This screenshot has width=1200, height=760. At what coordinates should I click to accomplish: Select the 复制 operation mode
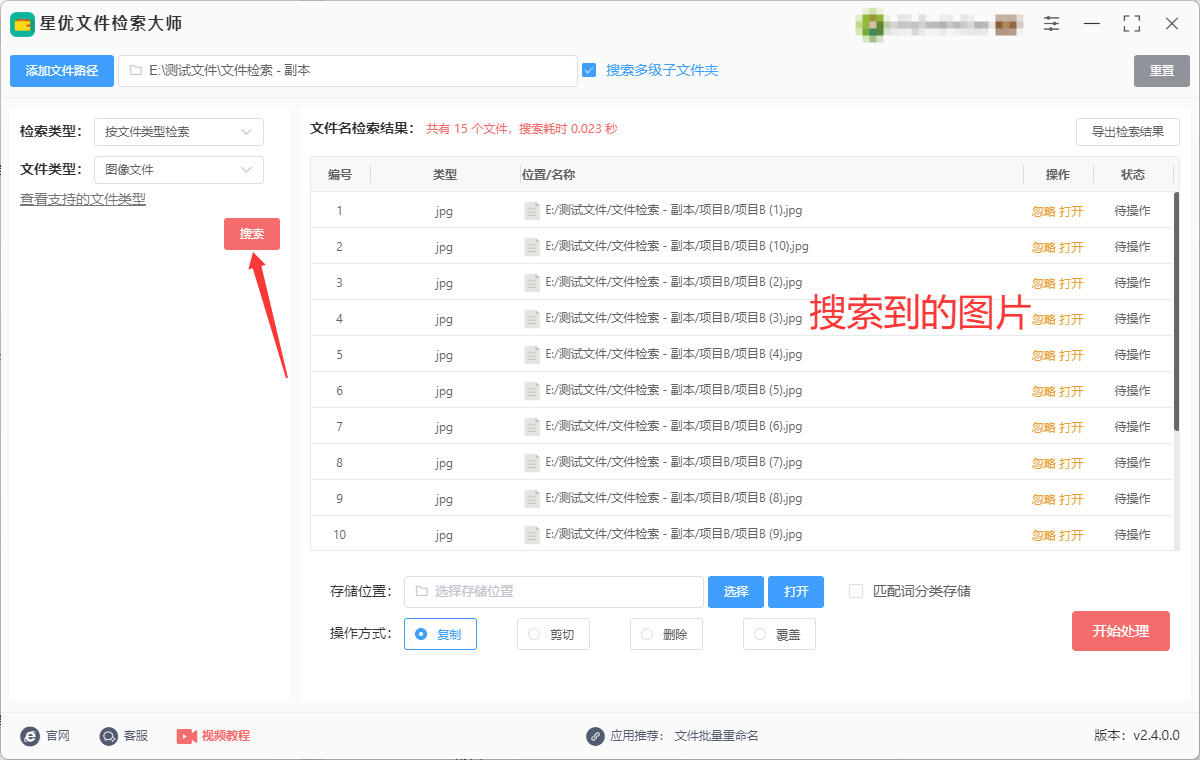pyautogui.click(x=440, y=634)
